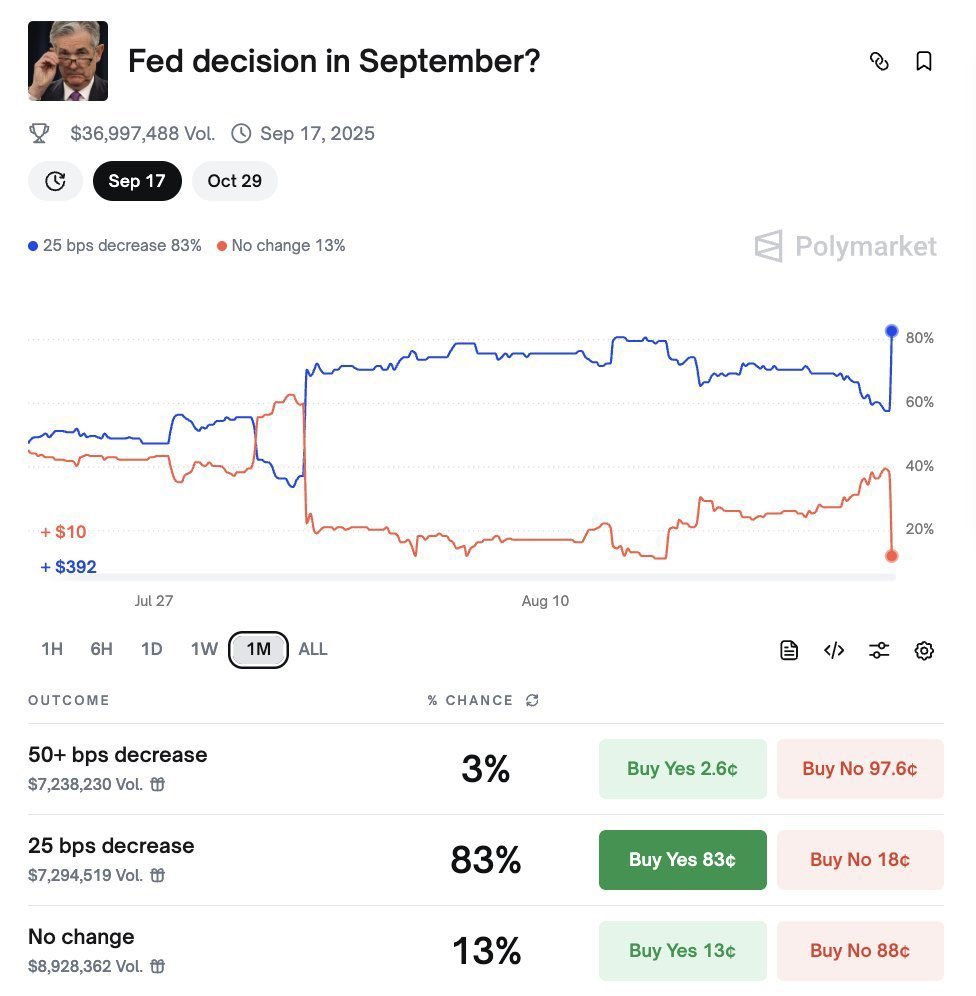Click rewards gift icon for No change

tap(158, 966)
